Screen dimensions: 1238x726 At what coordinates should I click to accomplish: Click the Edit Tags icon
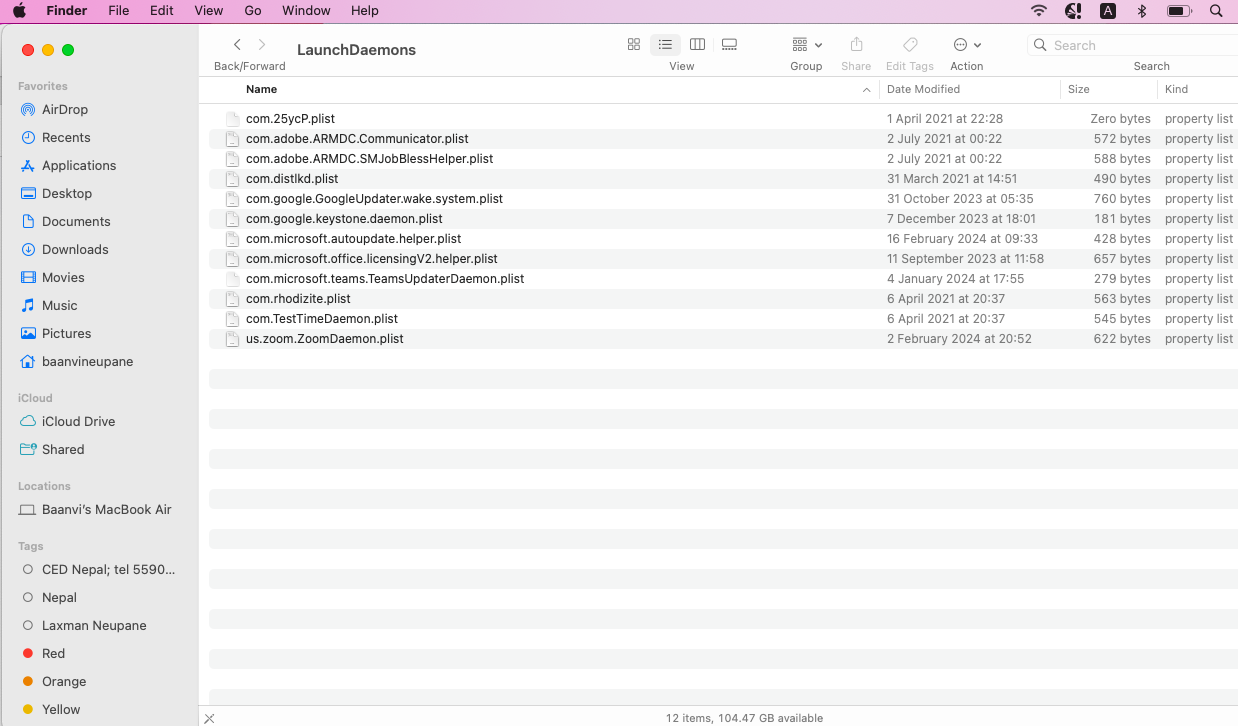coord(910,45)
